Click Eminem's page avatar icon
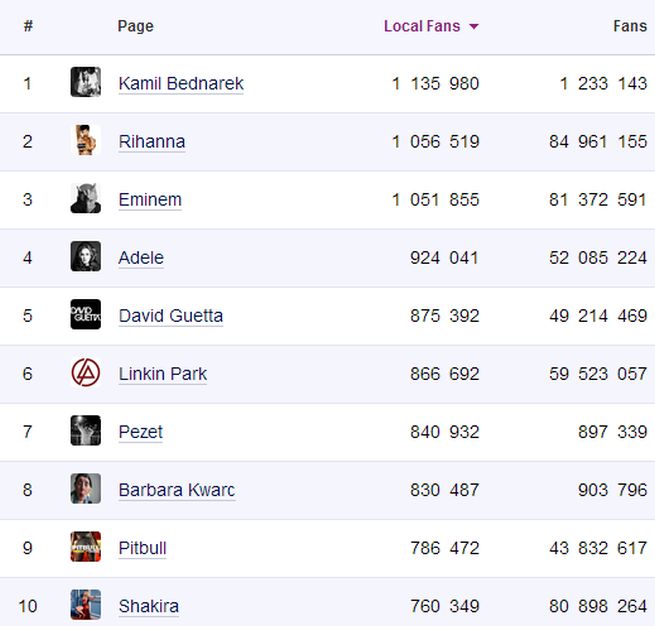Viewport: 655px width, 626px height. (x=85, y=198)
